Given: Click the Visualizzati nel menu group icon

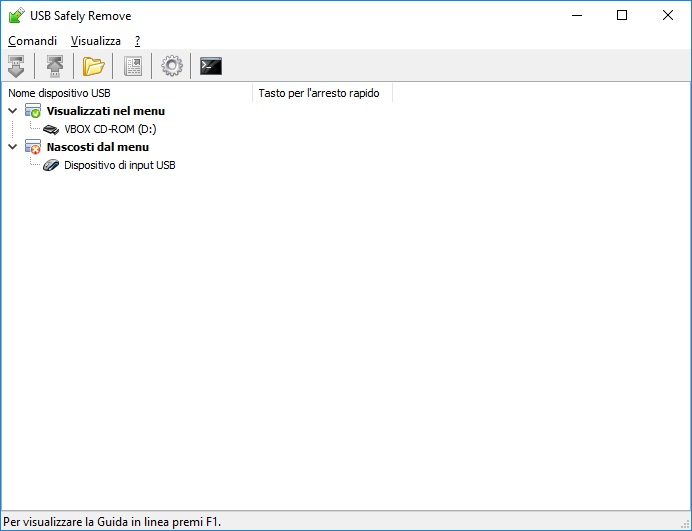Looking at the screenshot, I should click(33, 111).
